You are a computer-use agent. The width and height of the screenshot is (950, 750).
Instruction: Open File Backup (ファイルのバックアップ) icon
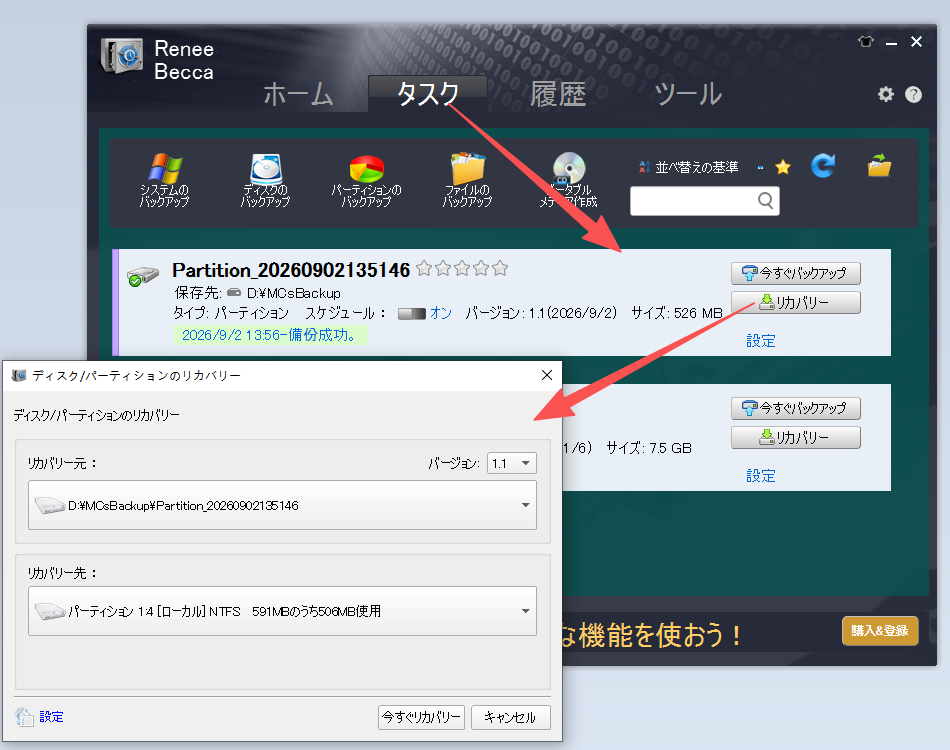point(467,179)
